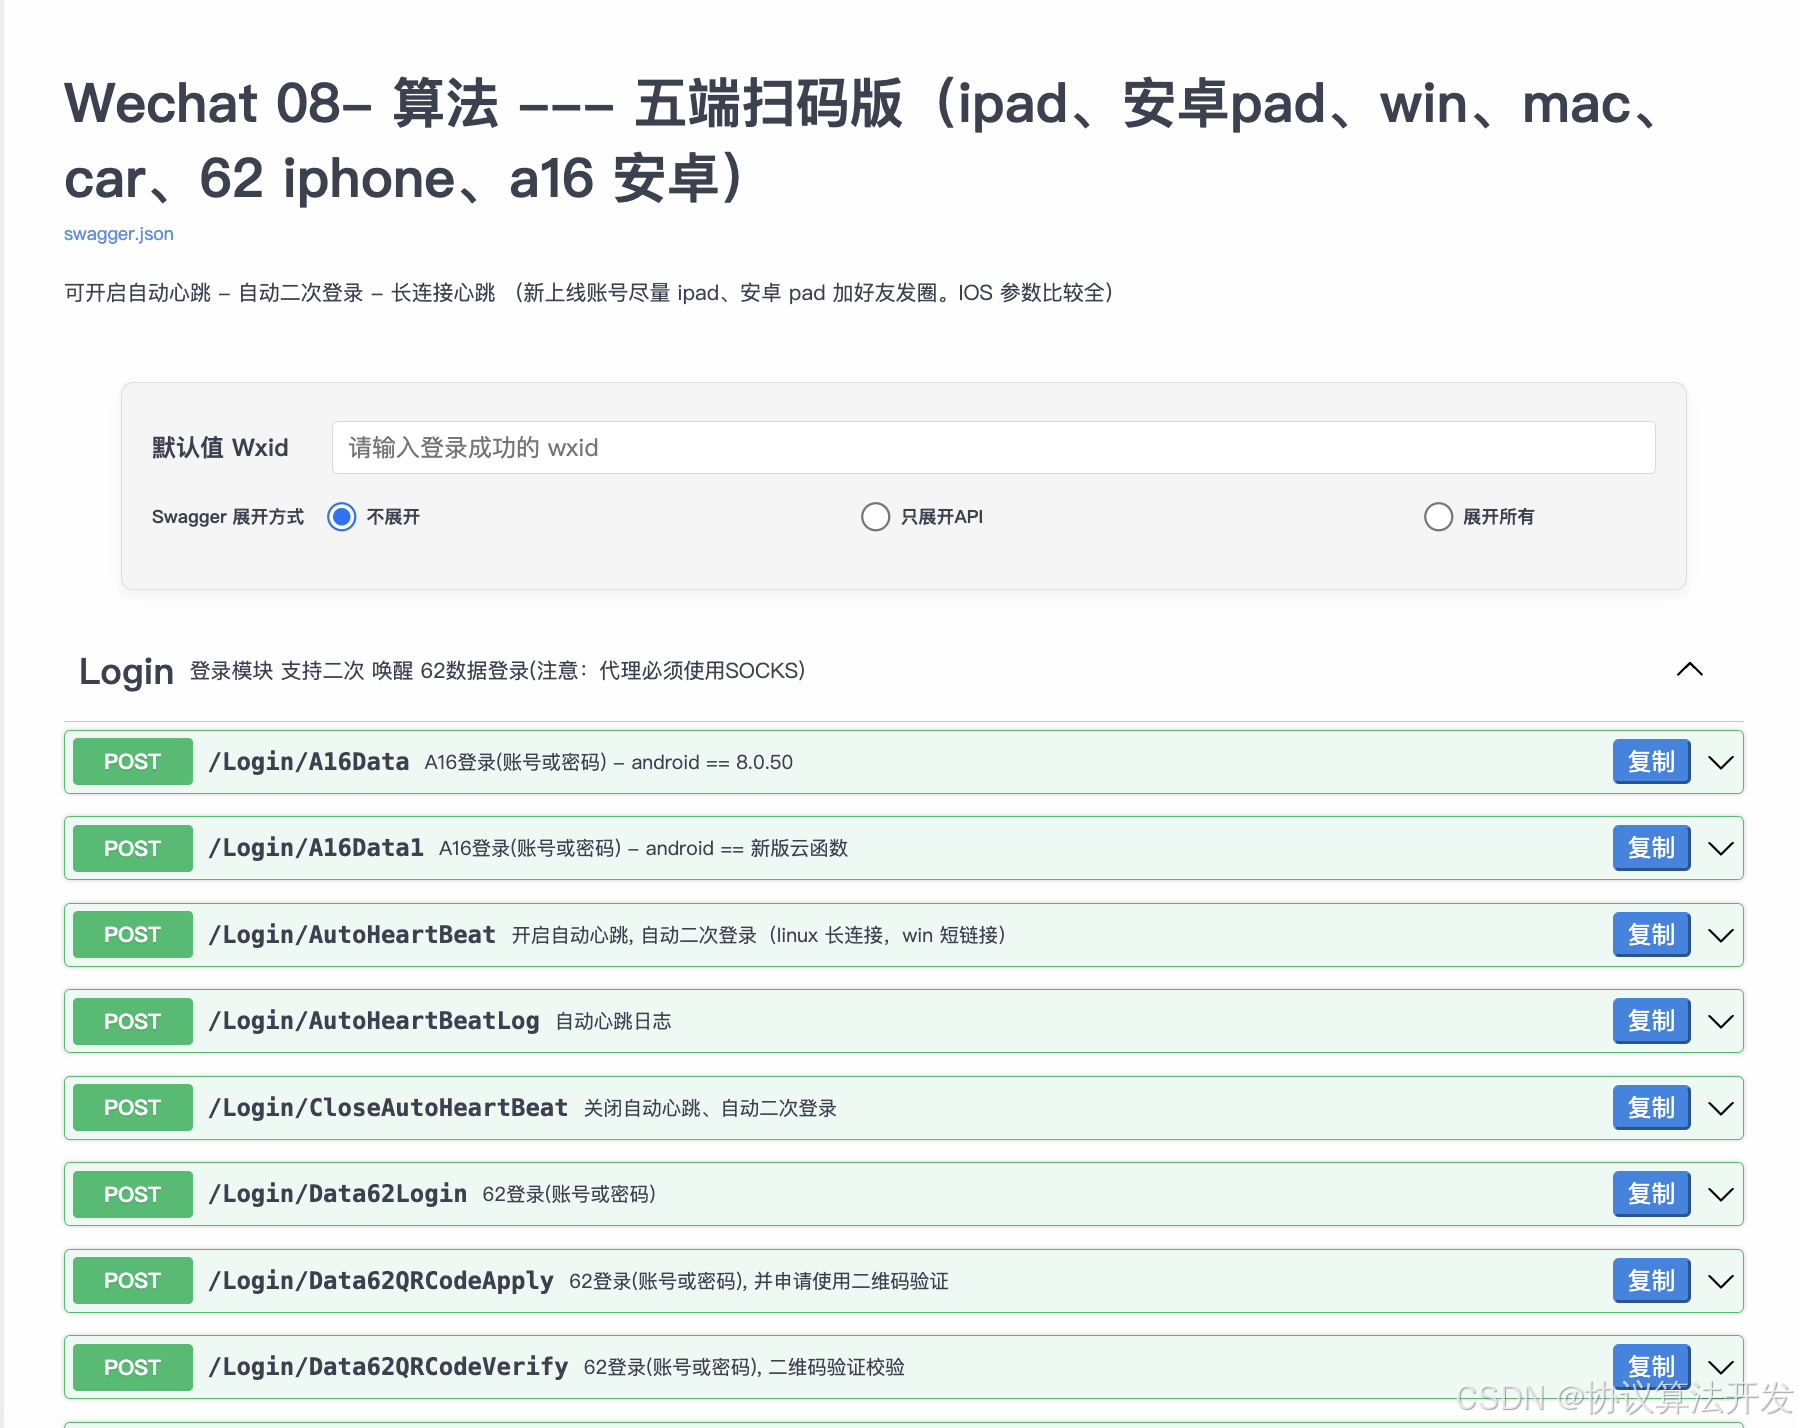Expand the /Login/A16Data row chevron
Screen dimensions: 1798x1428
click(1720, 763)
